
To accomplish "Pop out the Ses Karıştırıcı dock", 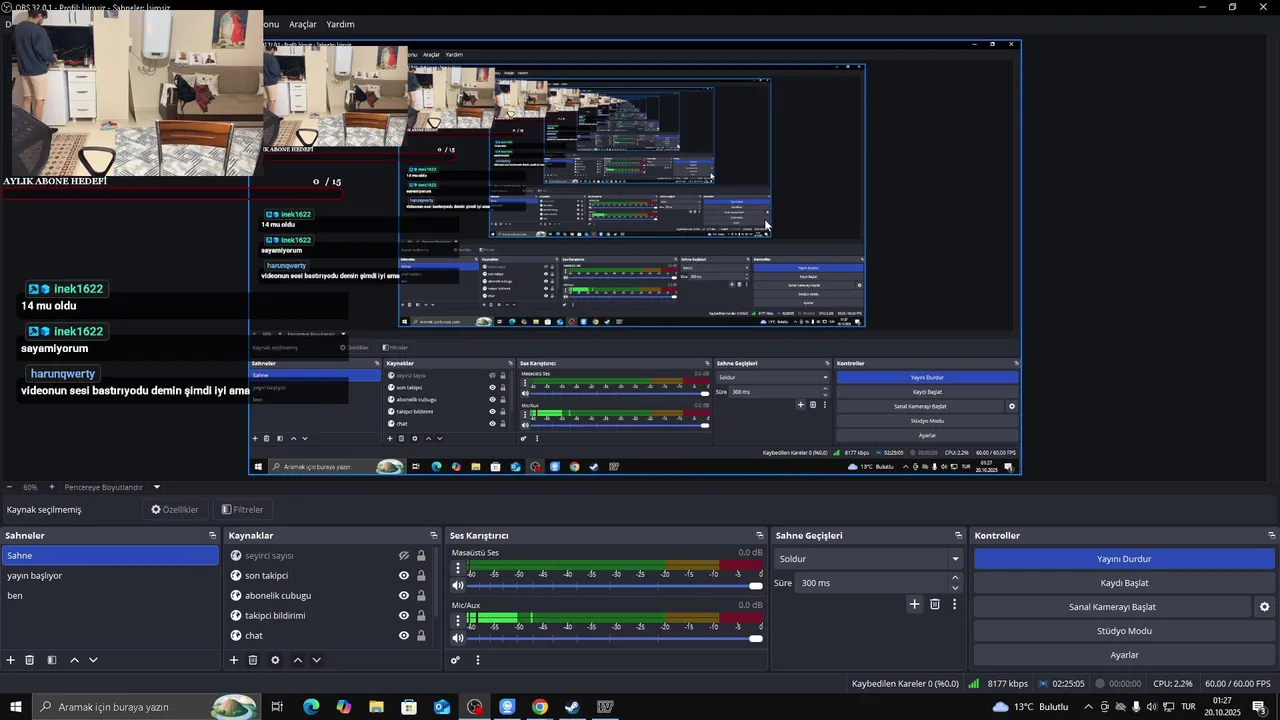I will point(760,536).
